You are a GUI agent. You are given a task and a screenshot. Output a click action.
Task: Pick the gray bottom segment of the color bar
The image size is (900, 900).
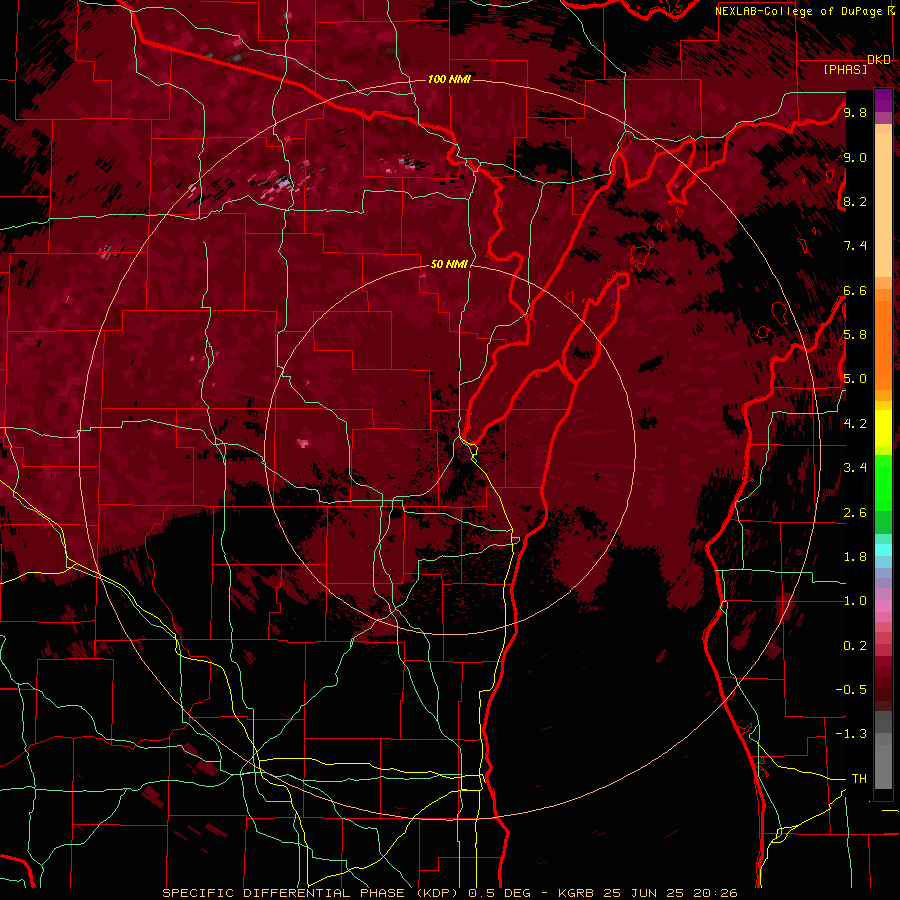point(883,766)
